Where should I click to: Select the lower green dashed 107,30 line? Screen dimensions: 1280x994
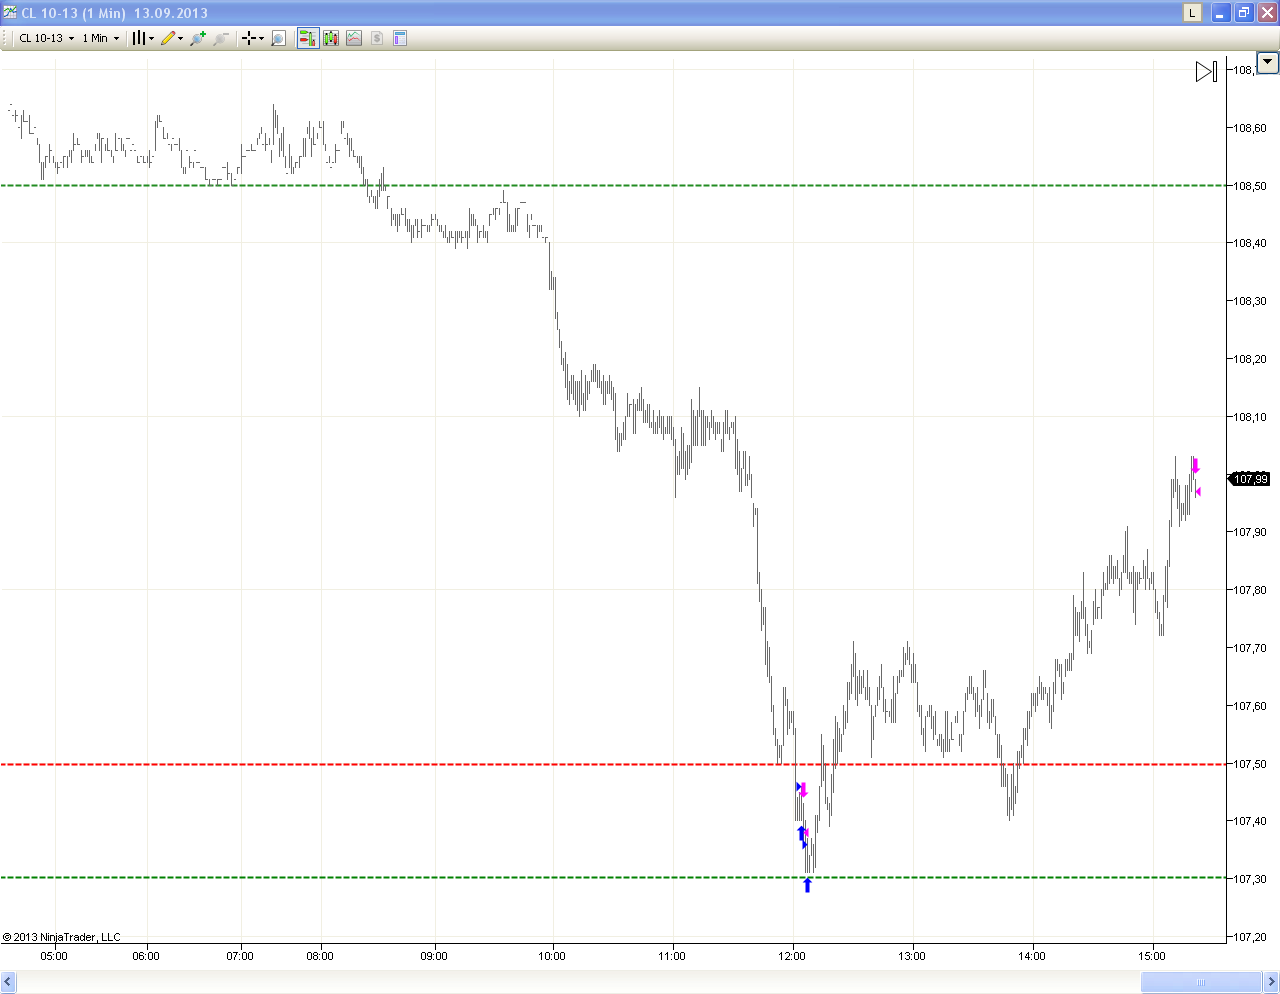coord(612,877)
